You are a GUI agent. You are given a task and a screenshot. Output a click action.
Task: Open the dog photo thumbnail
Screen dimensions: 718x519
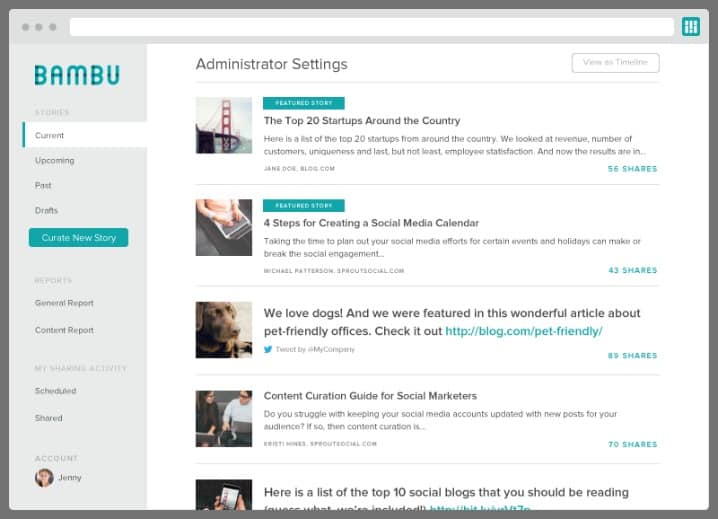(x=223, y=330)
